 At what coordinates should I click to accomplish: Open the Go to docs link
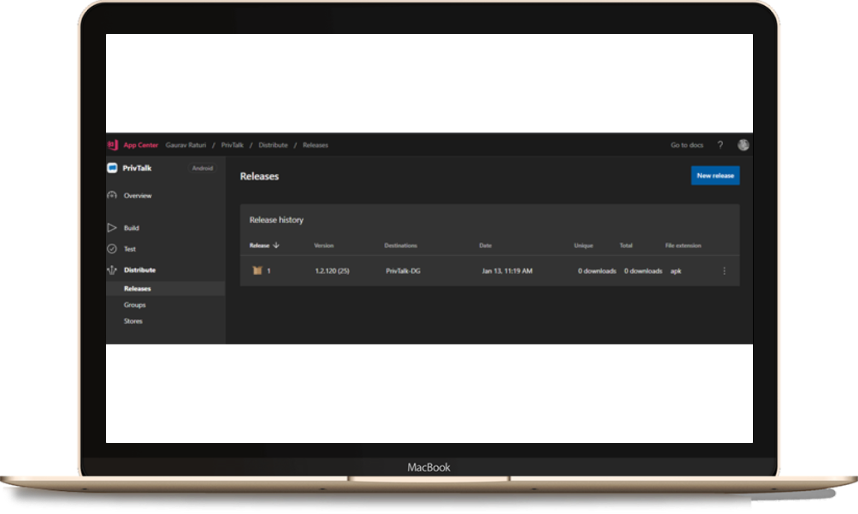point(686,145)
